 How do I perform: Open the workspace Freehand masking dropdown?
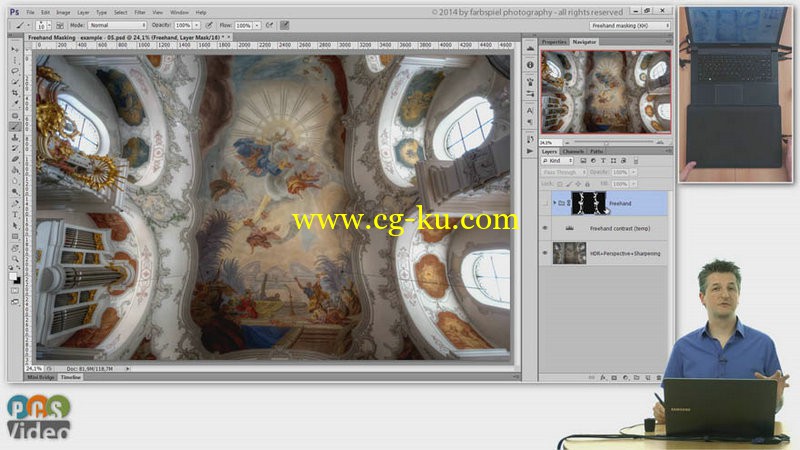tap(630, 26)
